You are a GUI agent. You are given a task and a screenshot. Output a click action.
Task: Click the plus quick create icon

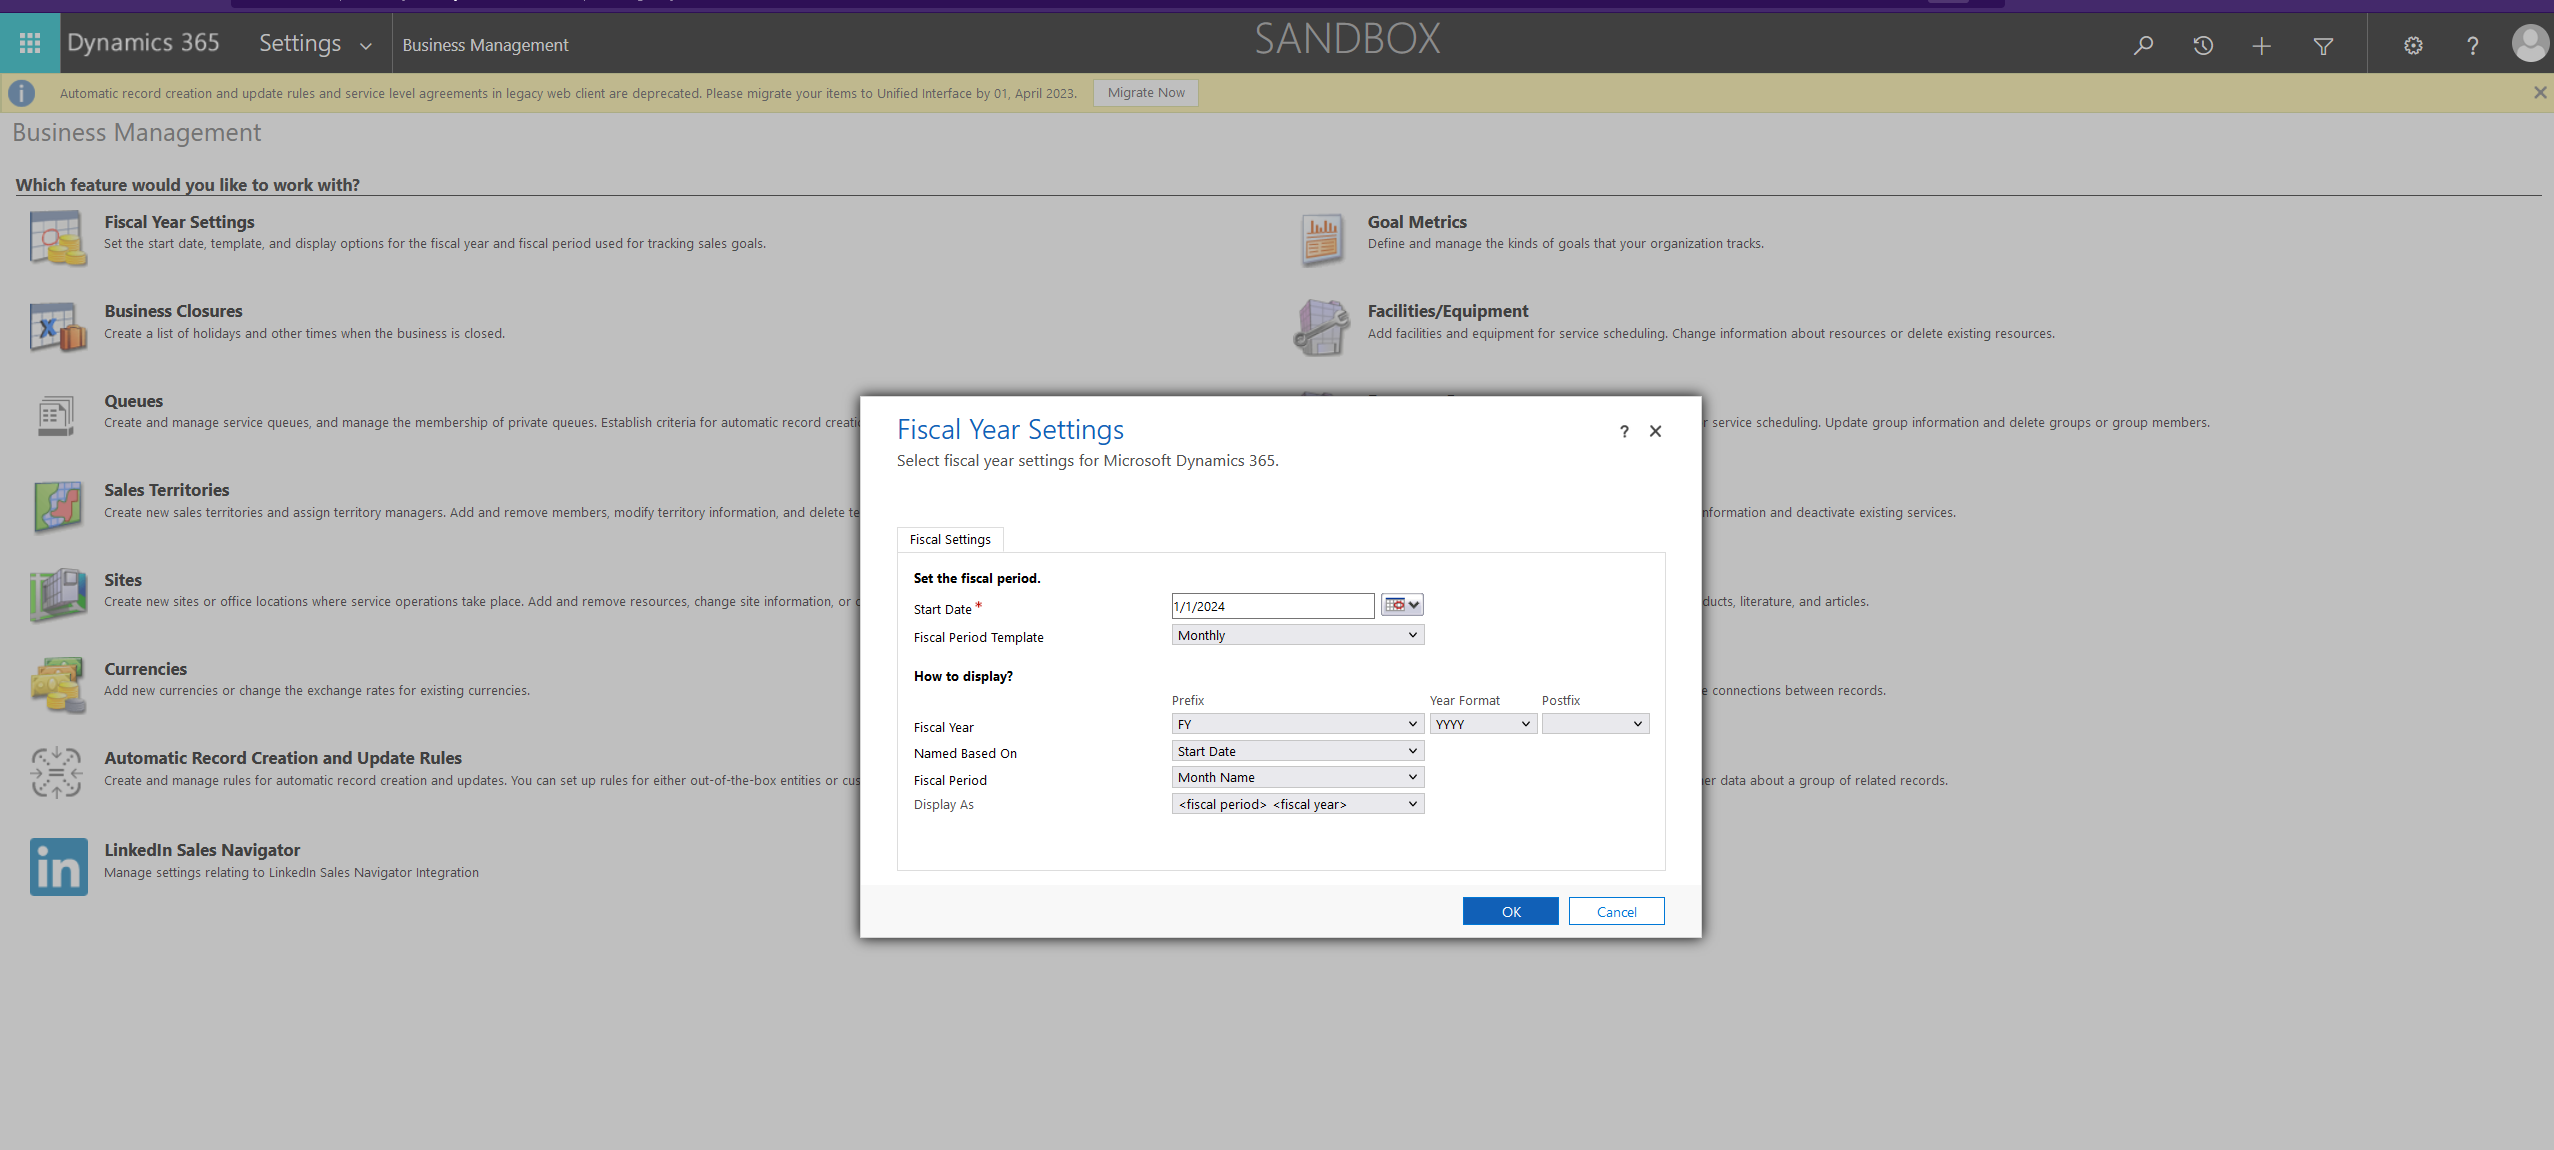(x=2262, y=45)
